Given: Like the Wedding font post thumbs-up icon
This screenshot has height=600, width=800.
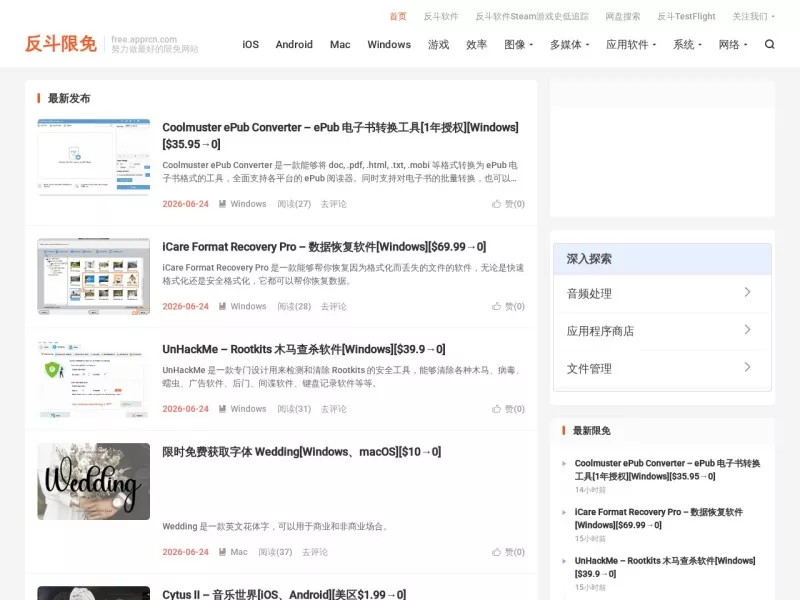Looking at the screenshot, I should (x=496, y=553).
